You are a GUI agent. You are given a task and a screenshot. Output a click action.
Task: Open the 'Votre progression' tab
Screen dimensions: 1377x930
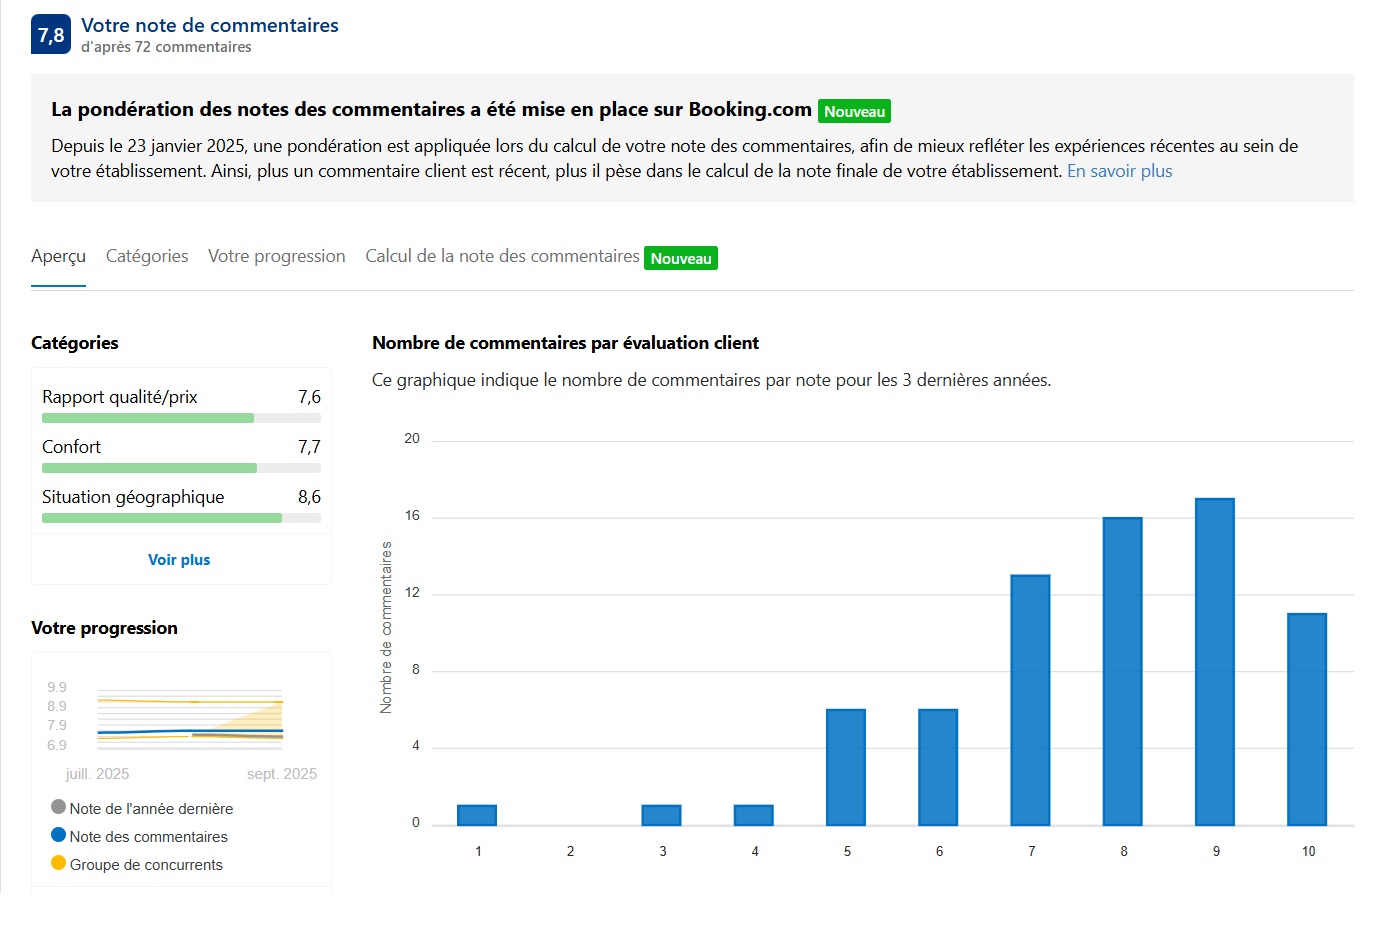pos(276,256)
